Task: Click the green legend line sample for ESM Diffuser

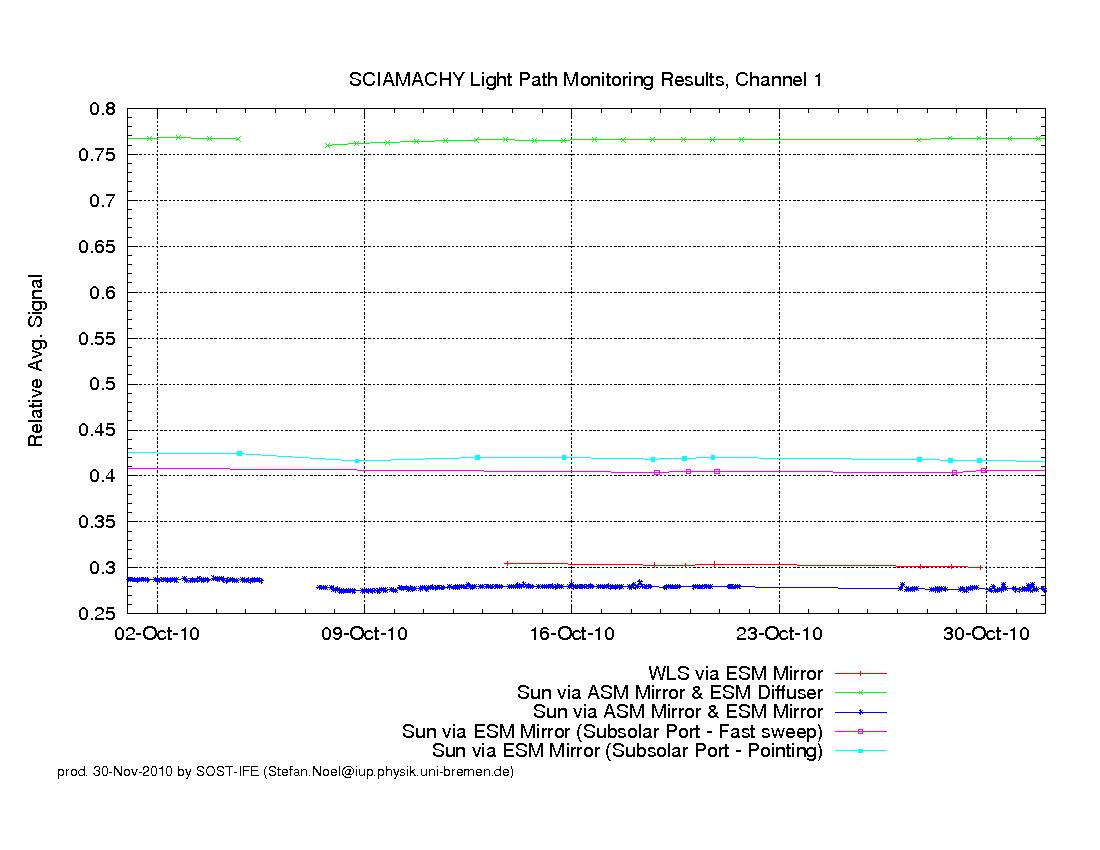Action: click(x=861, y=693)
